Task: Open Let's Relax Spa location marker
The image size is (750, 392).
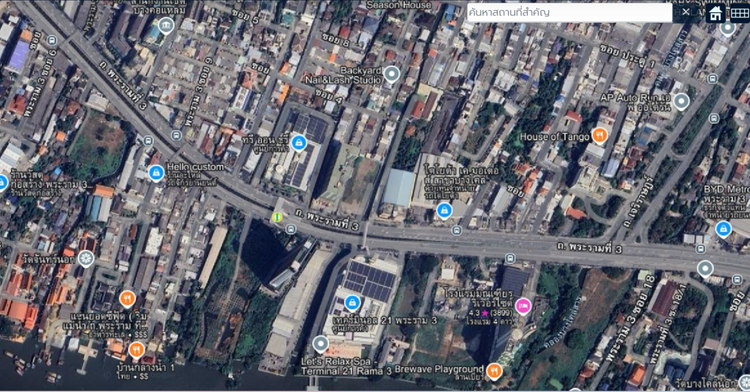Action: [x=320, y=344]
